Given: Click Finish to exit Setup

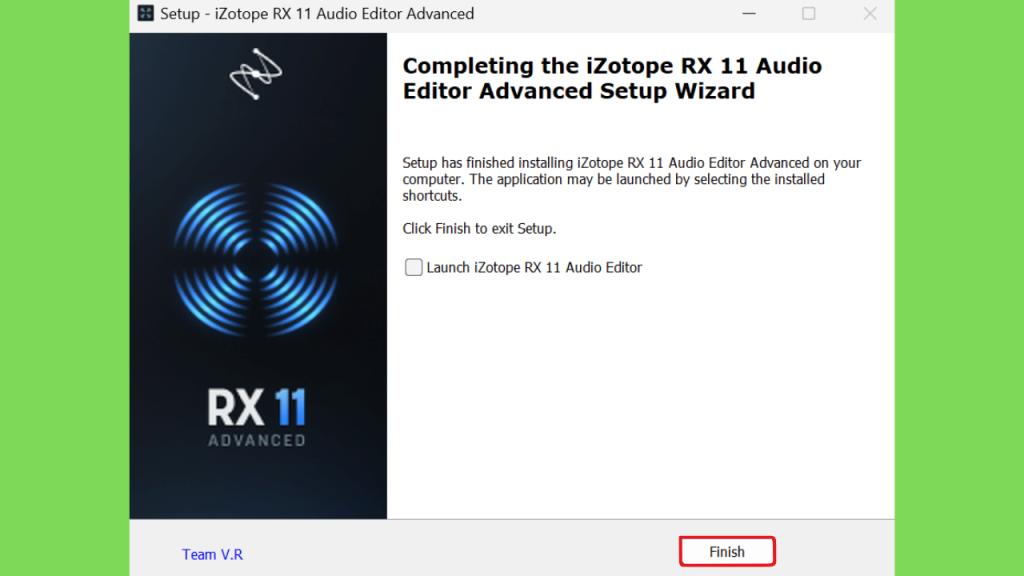Looking at the screenshot, I should 727,552.
